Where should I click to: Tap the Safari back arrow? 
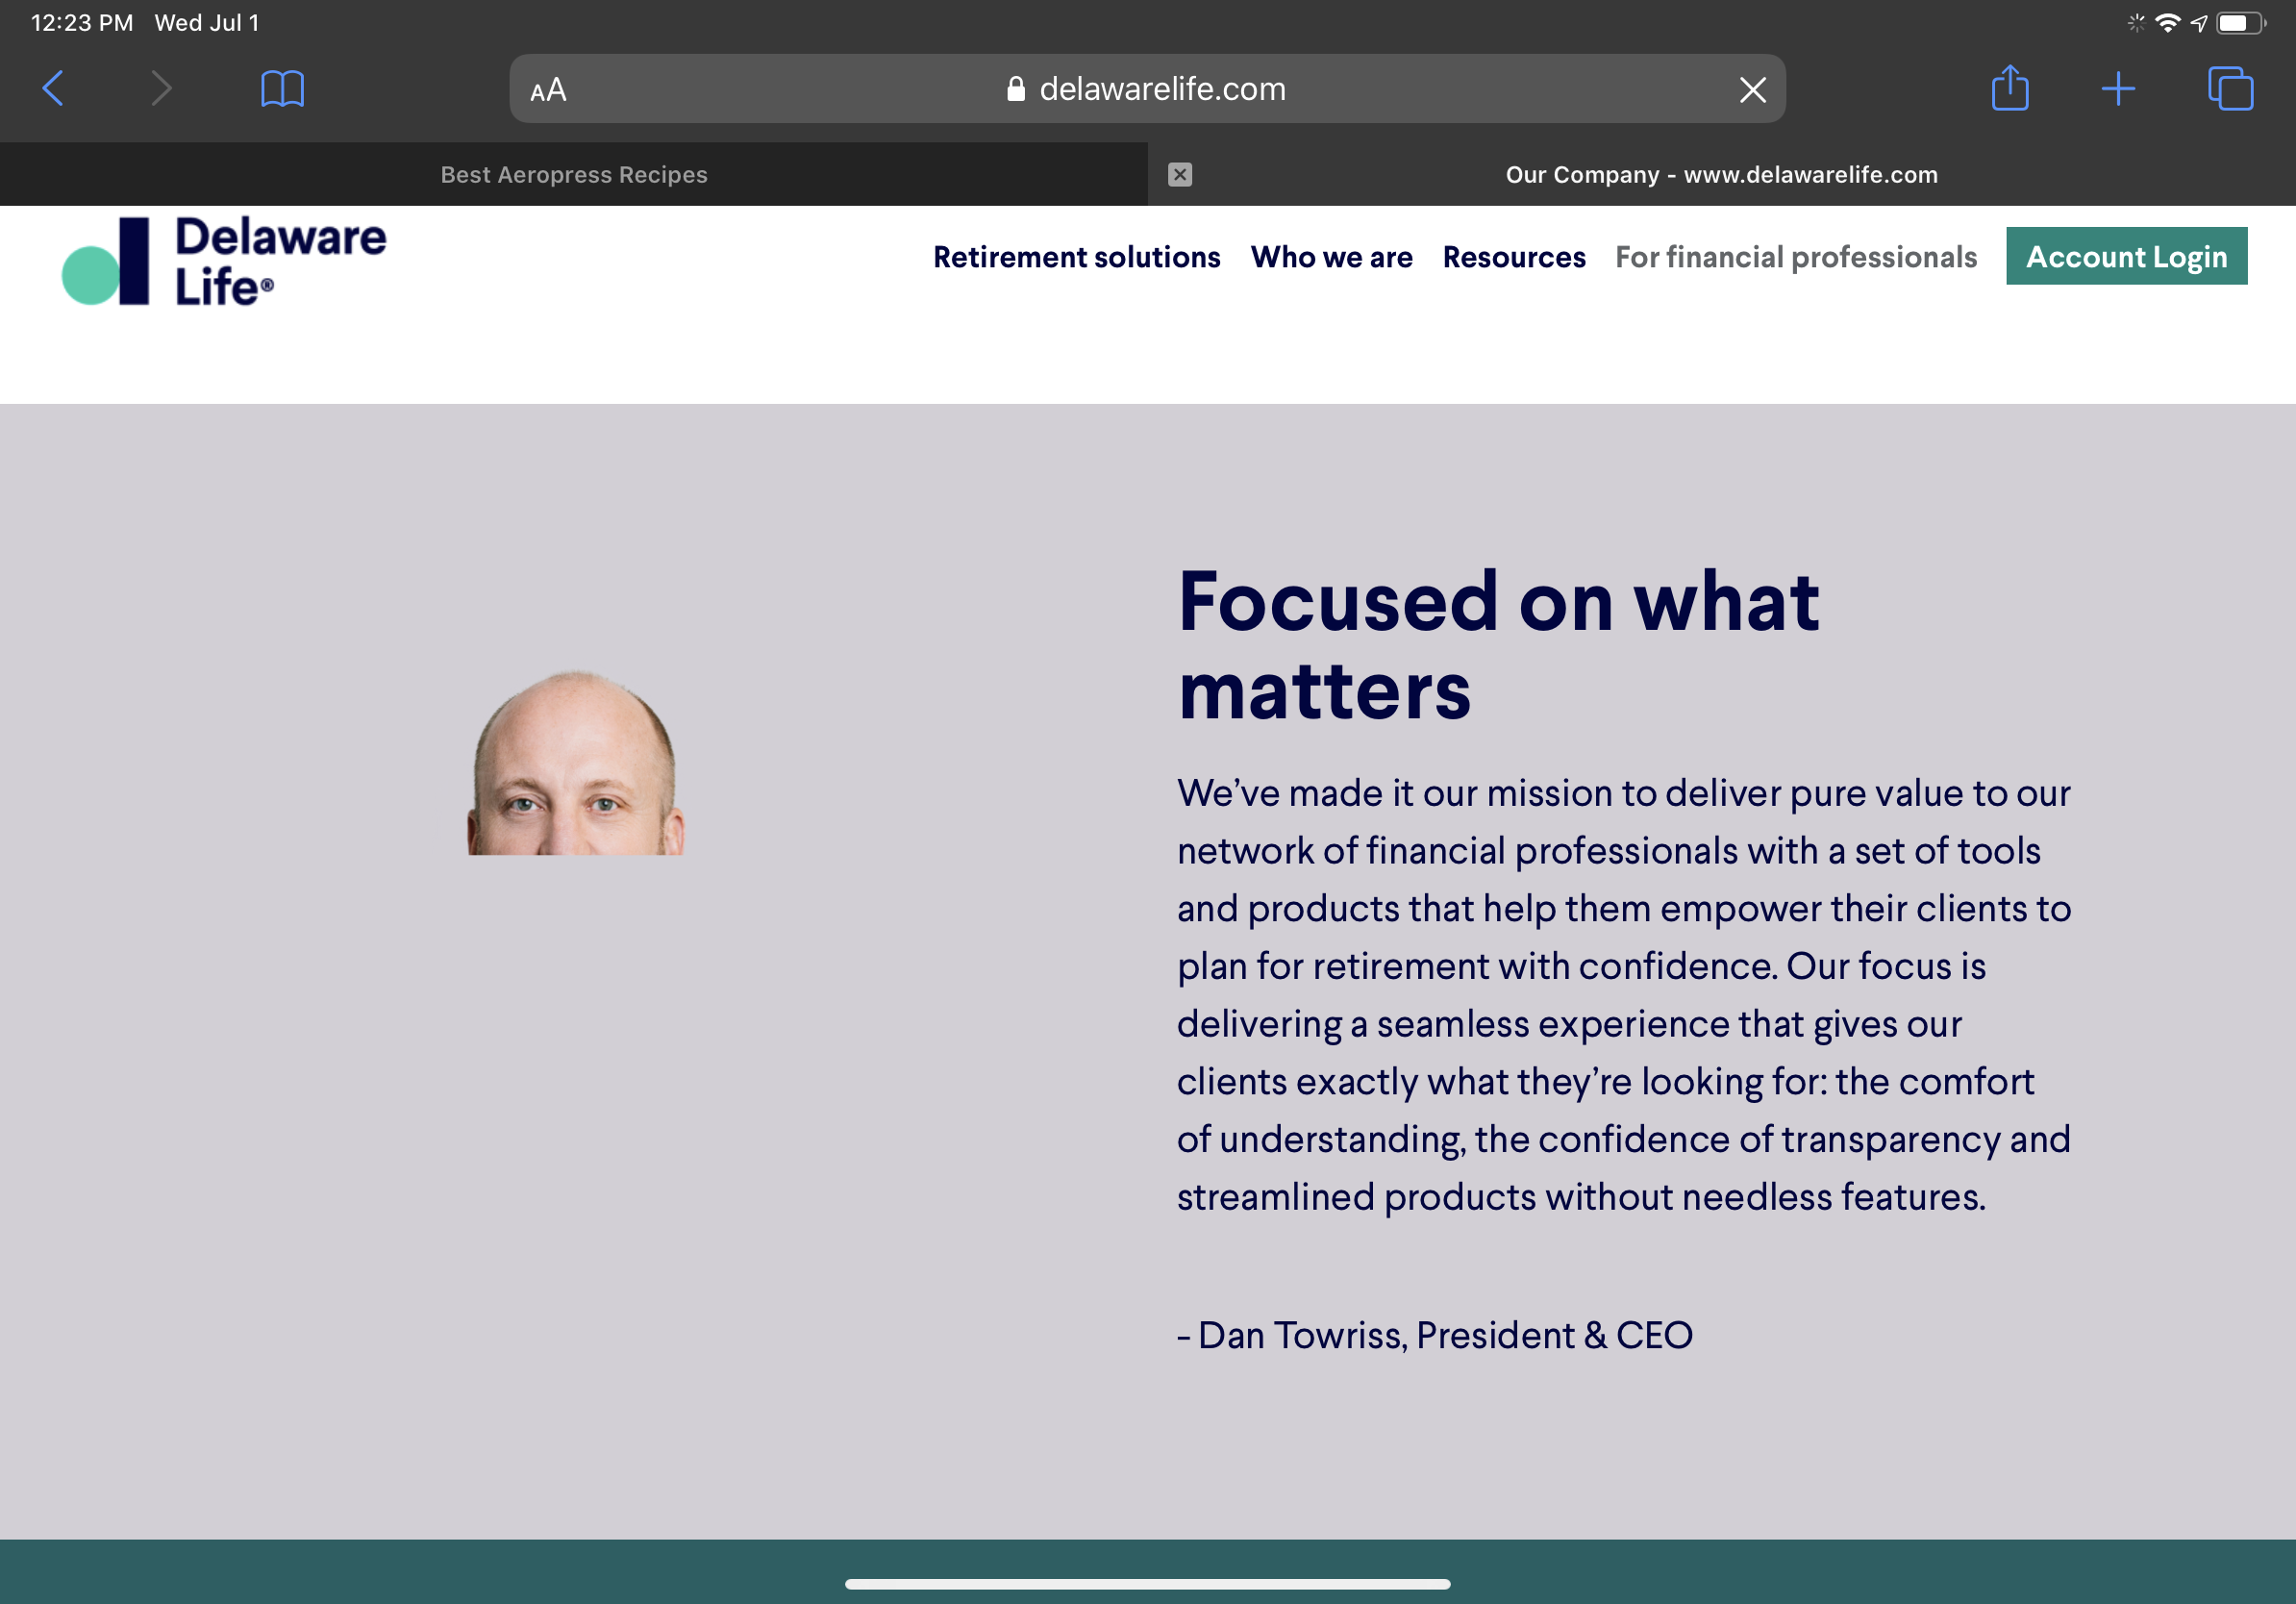[x=54, y=89]
